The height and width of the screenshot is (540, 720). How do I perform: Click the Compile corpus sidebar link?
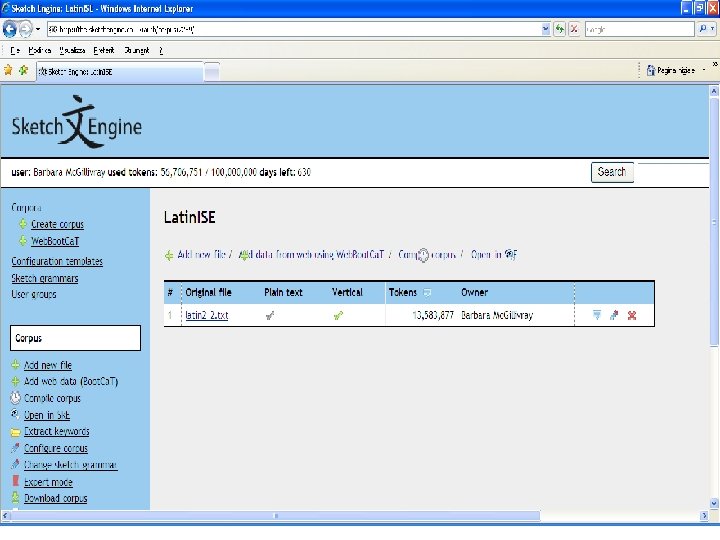[x=52, y=398]
